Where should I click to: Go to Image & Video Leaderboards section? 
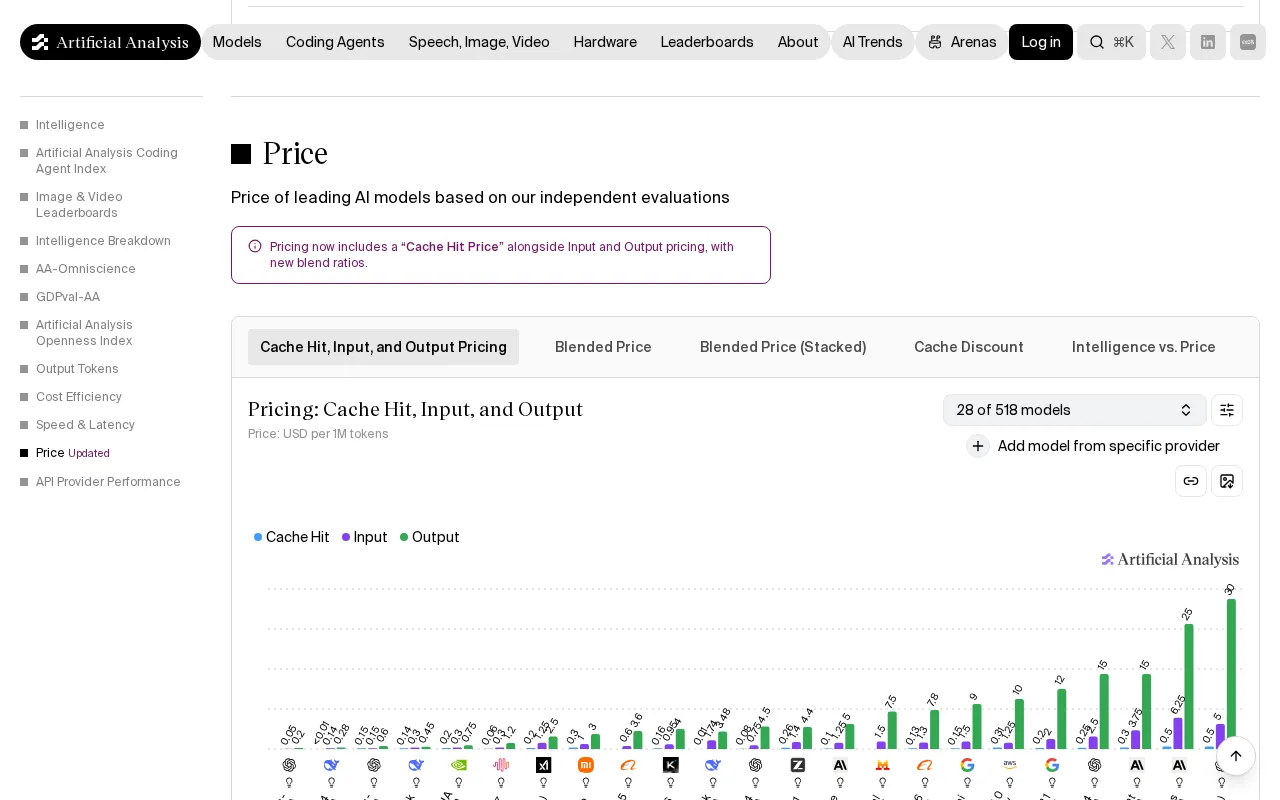[x=79, y=205]
